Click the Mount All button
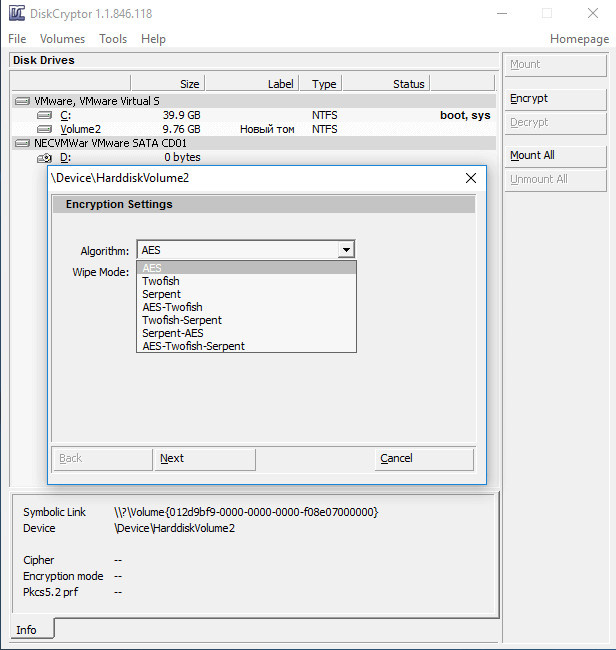This screenshot has width=616, height=650. pyautogui.click(x=556, y=155)
